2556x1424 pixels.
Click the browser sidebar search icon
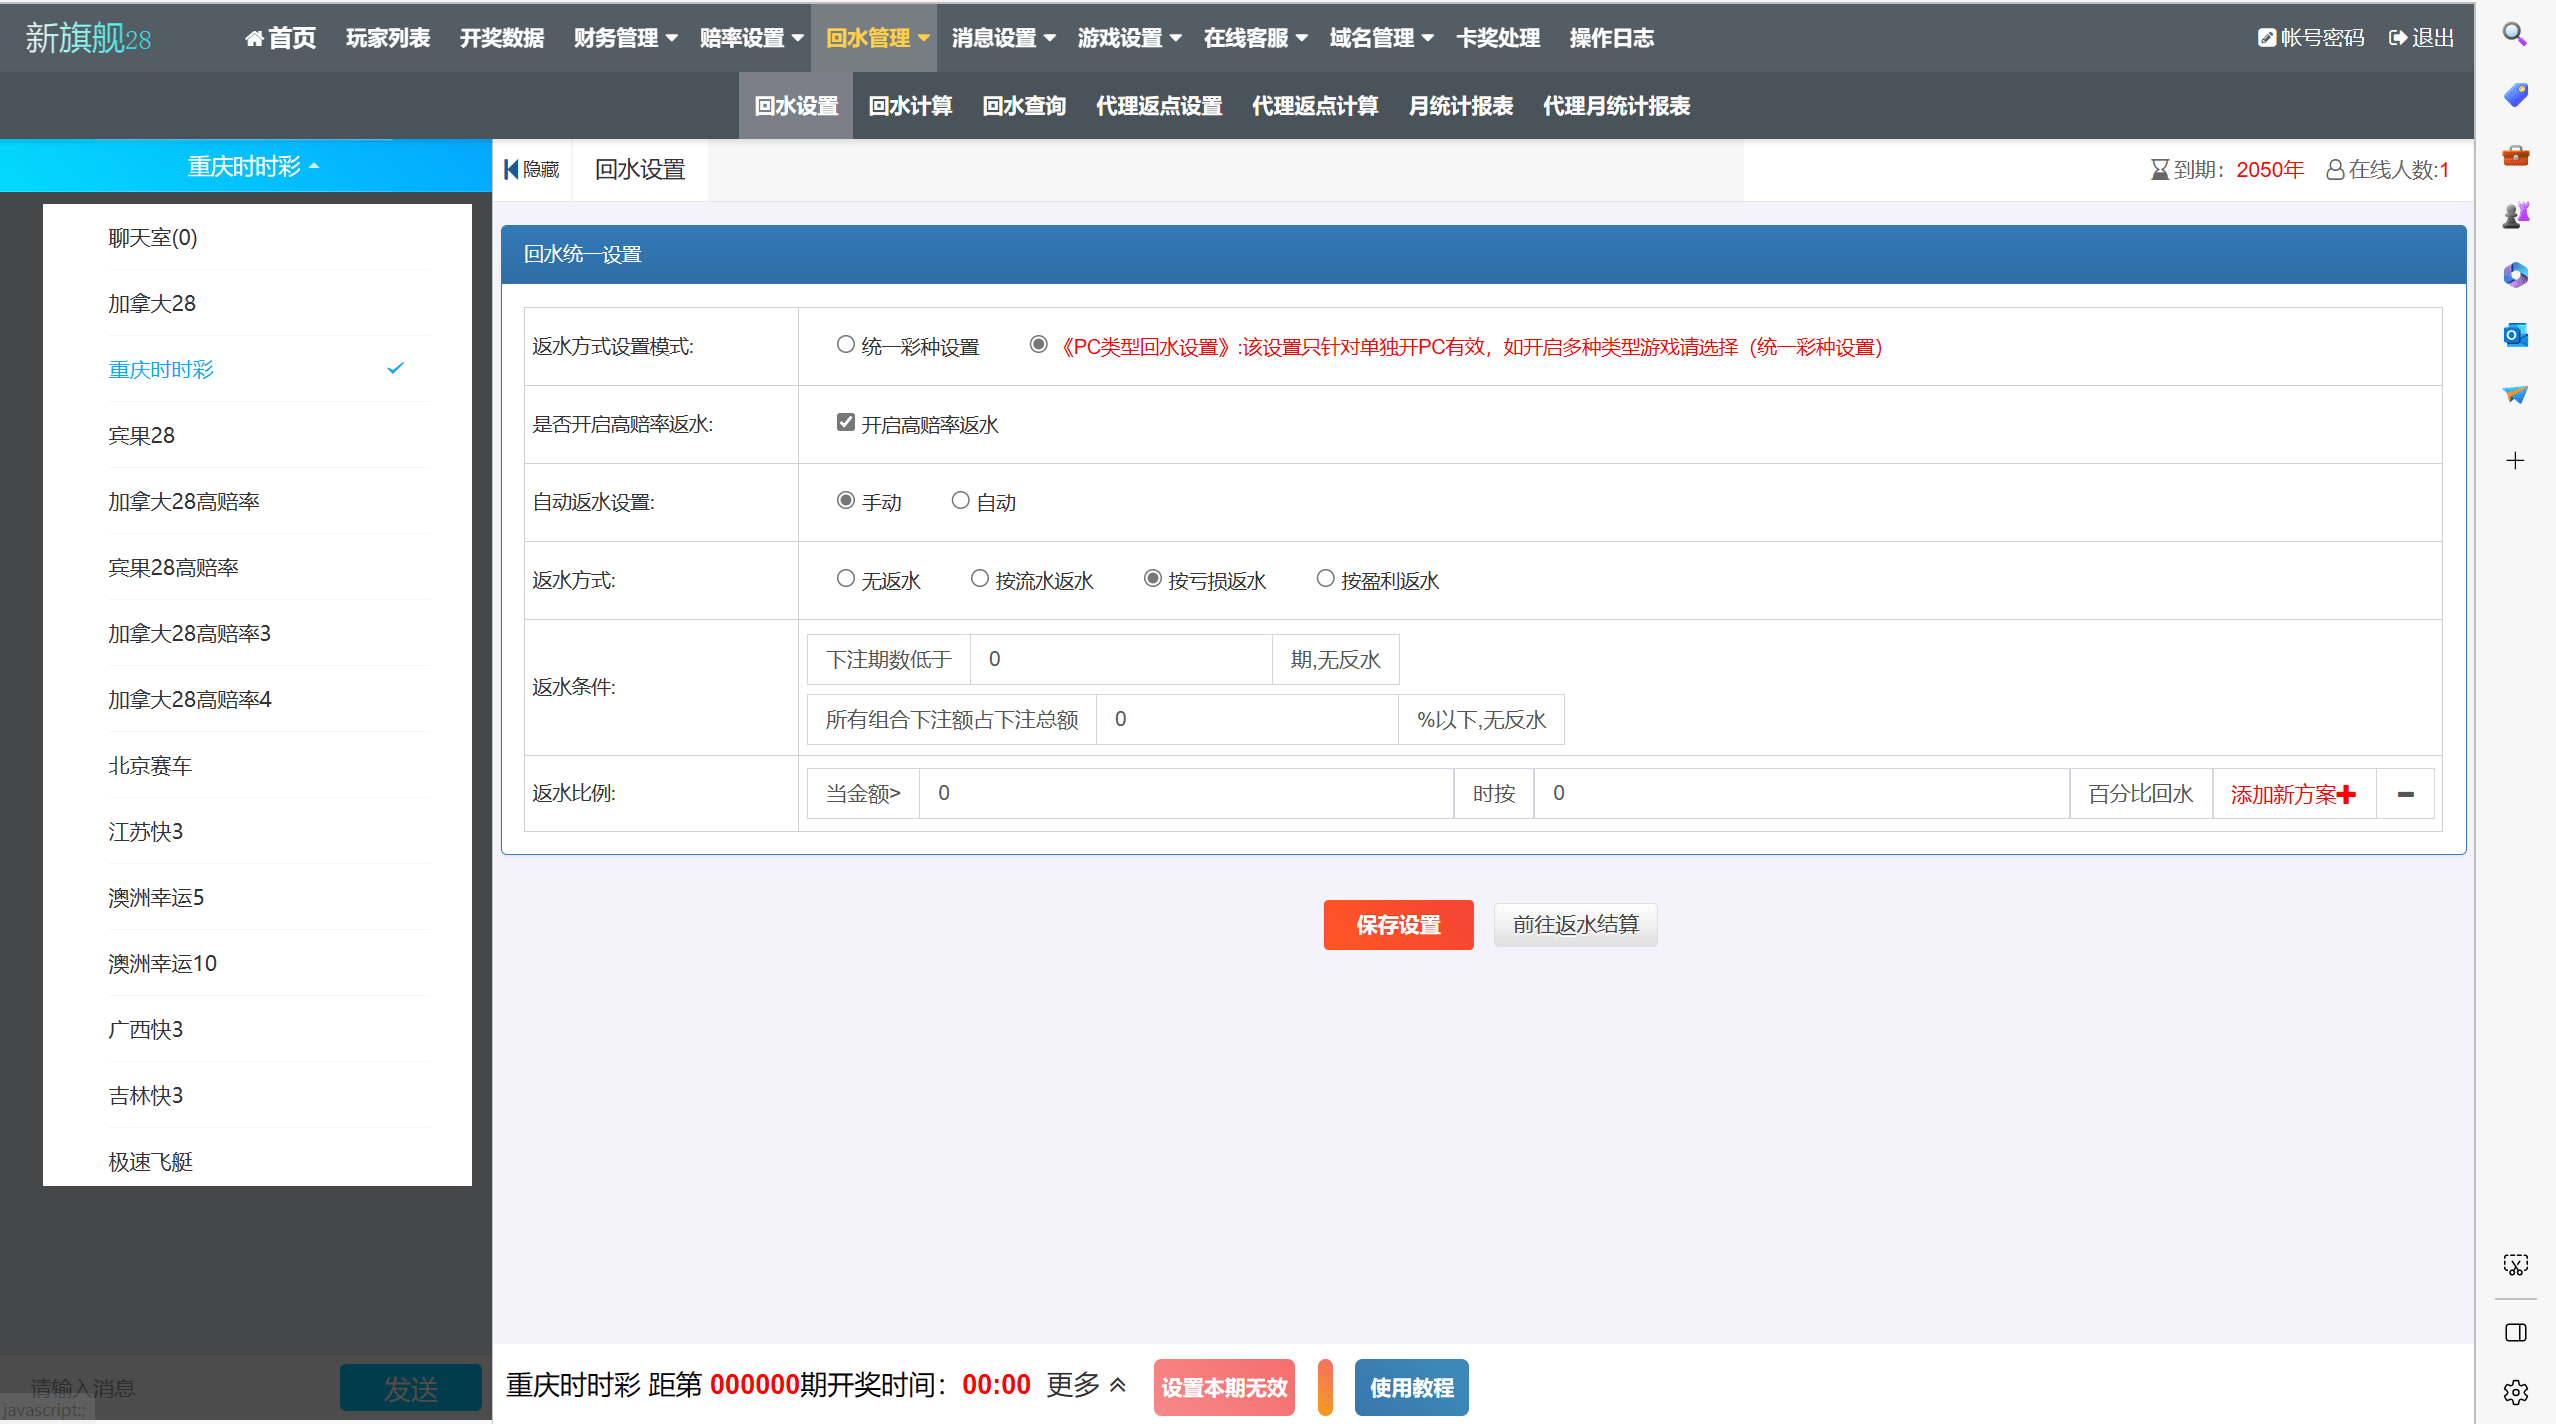[2515, 35]
